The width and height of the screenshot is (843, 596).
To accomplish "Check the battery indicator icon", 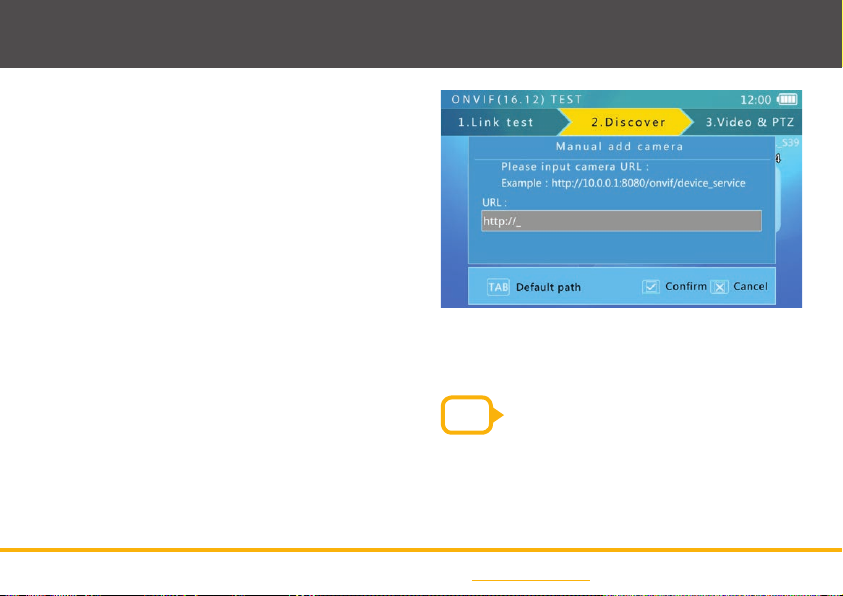I will [x=787, y=99].
